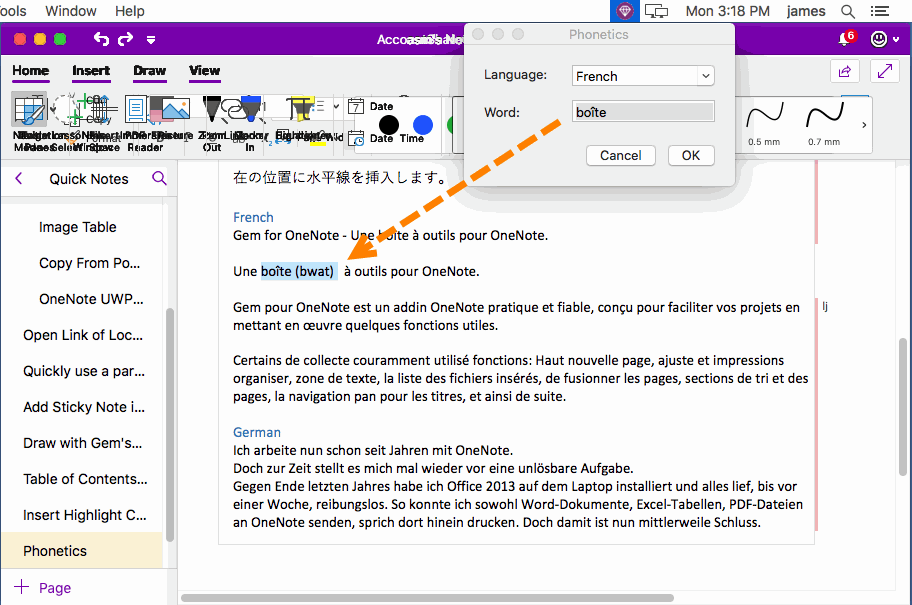912x605 pixels.
Task: Open Spotlight search magnifier in menu bar
Action: pos(848,11)
